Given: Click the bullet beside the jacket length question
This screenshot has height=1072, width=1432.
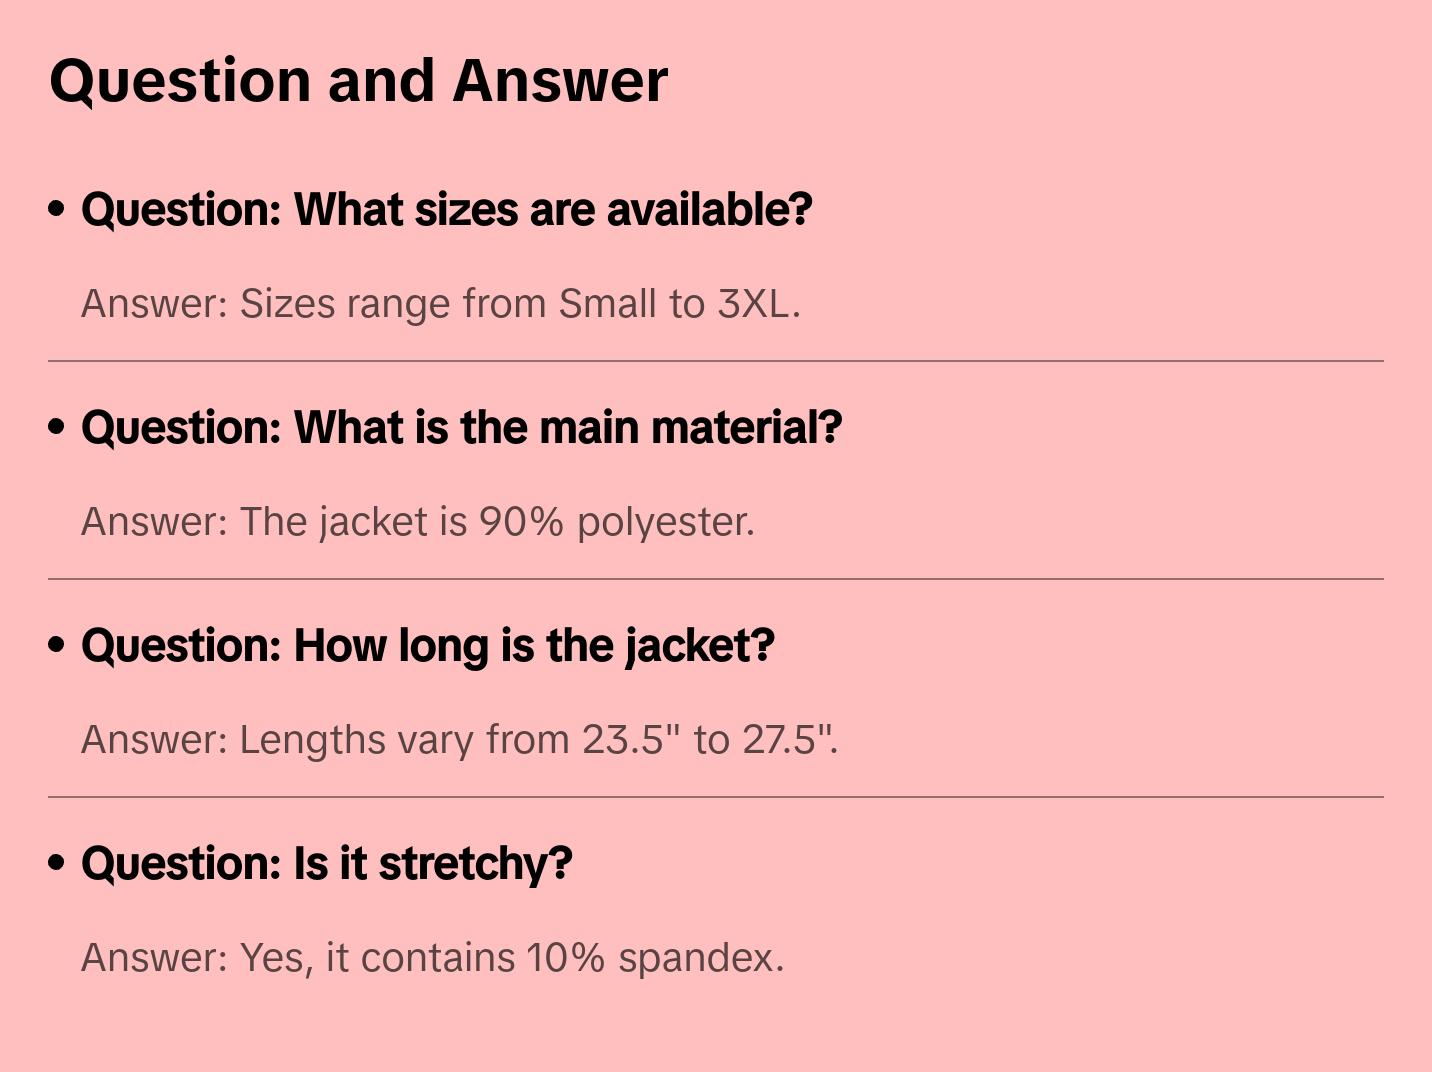Looking at the screenshot, I should tap(57, 646).
